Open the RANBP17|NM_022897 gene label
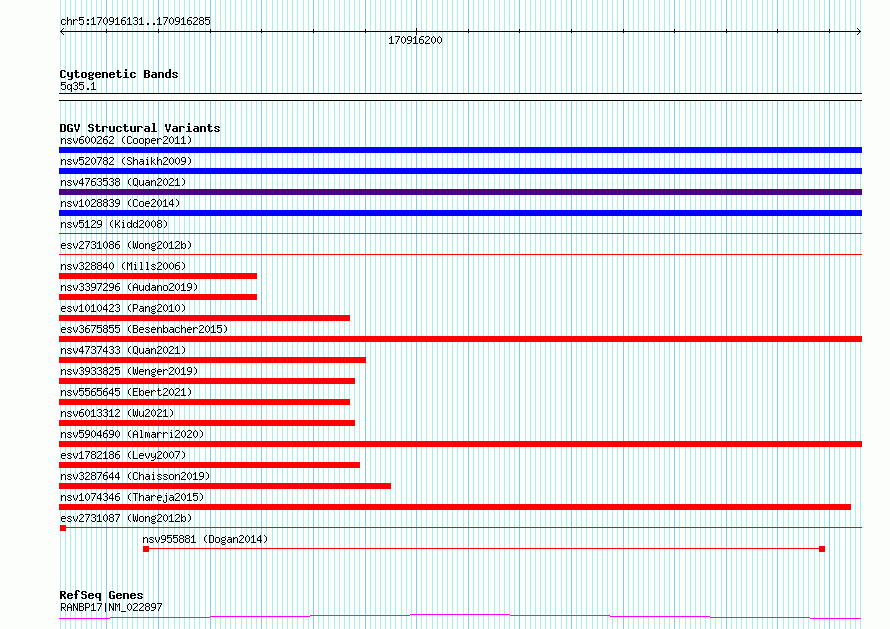890x629 pixels. (x=111, y=607)
